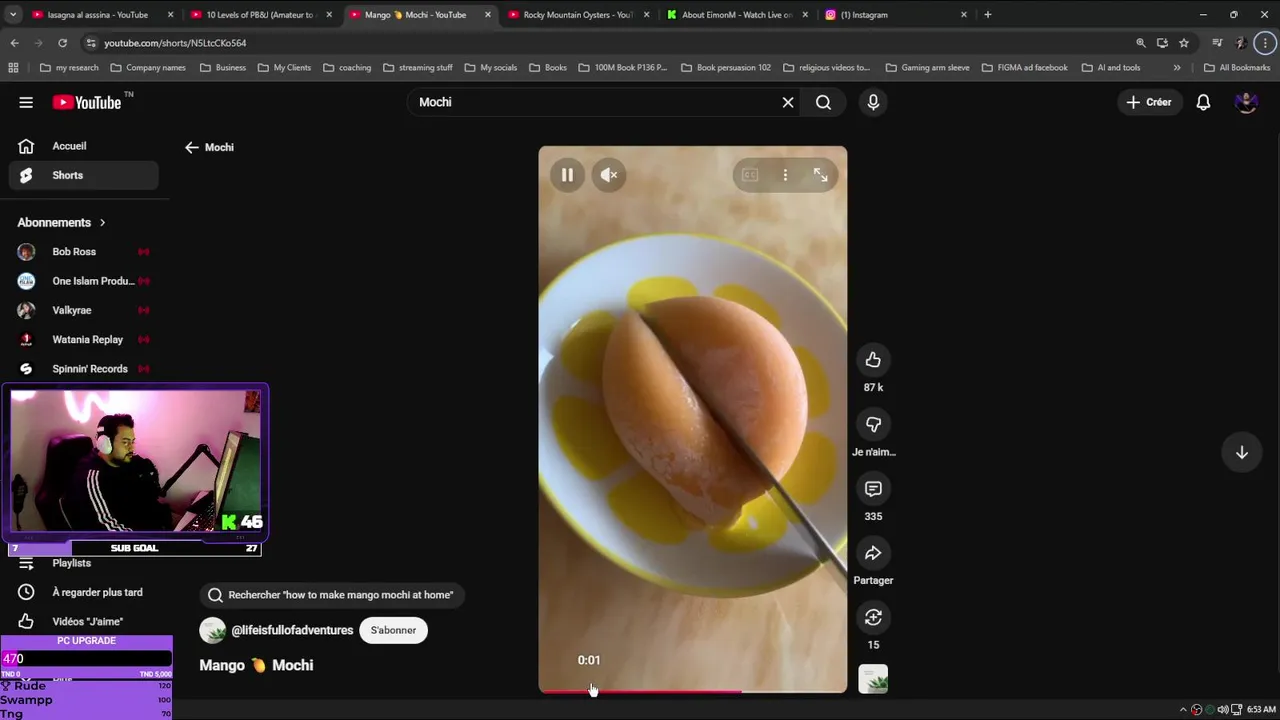Clear the Mochi search text
The width and height of the screenshot is (1280, 720).
[x=788, y=102]
